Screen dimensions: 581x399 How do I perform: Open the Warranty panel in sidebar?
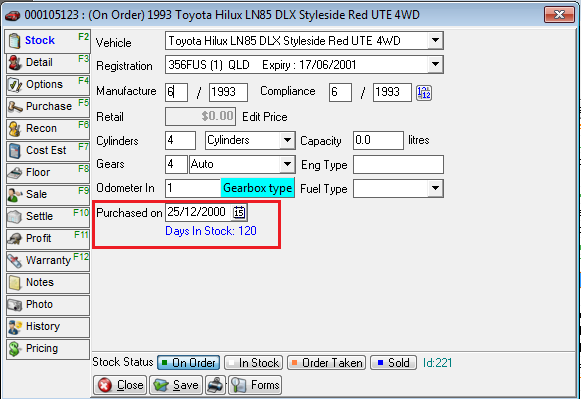click(x=48, y=260)
